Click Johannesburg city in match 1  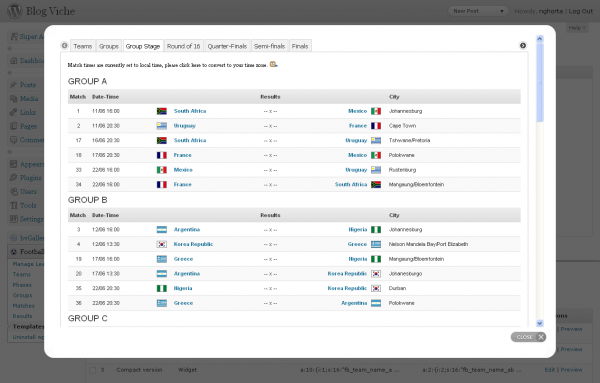pos(405,111)
